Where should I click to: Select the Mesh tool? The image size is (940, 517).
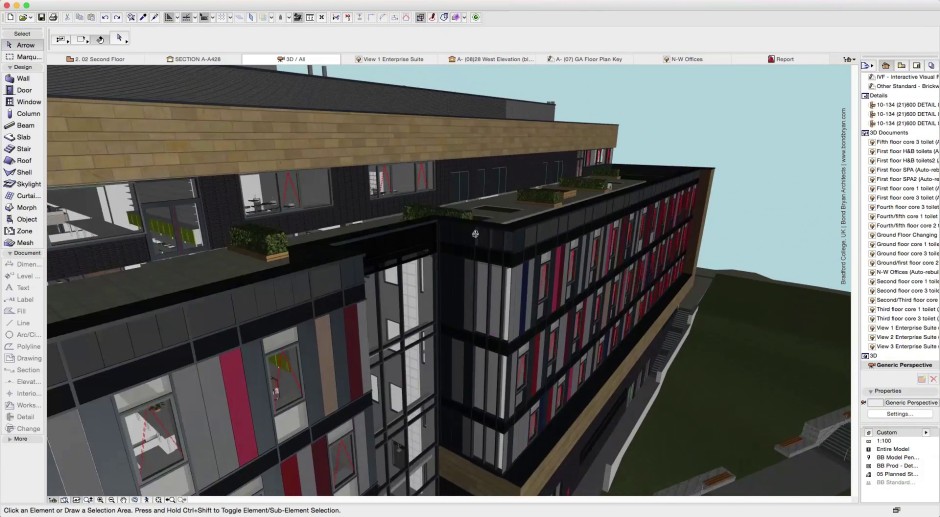coord(22,242)
